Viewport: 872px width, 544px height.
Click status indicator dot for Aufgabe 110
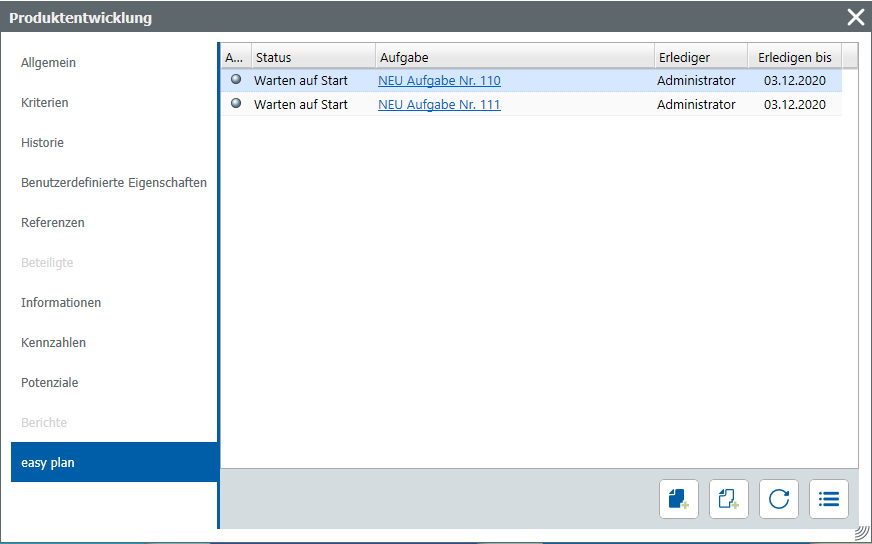[x=236, y=80]
